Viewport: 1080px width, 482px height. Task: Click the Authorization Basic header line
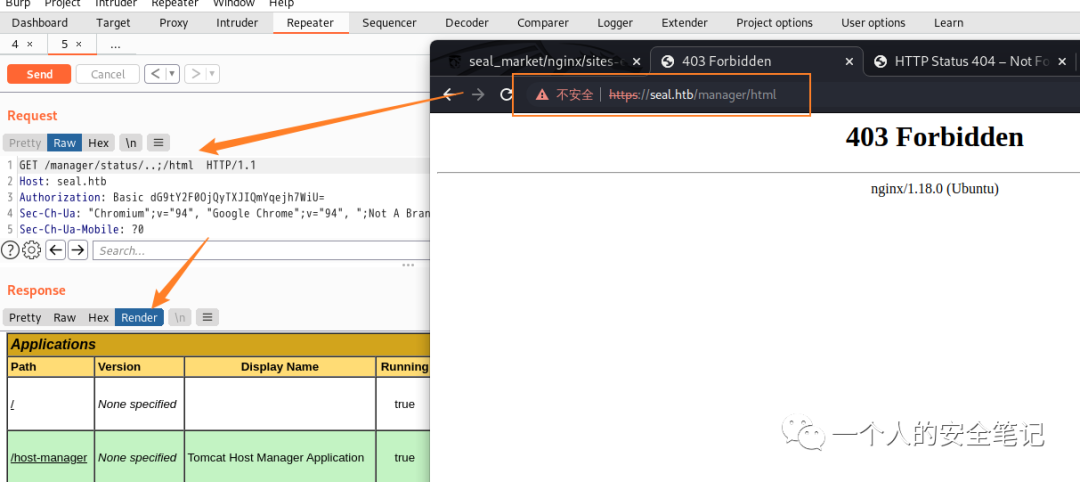172,198
